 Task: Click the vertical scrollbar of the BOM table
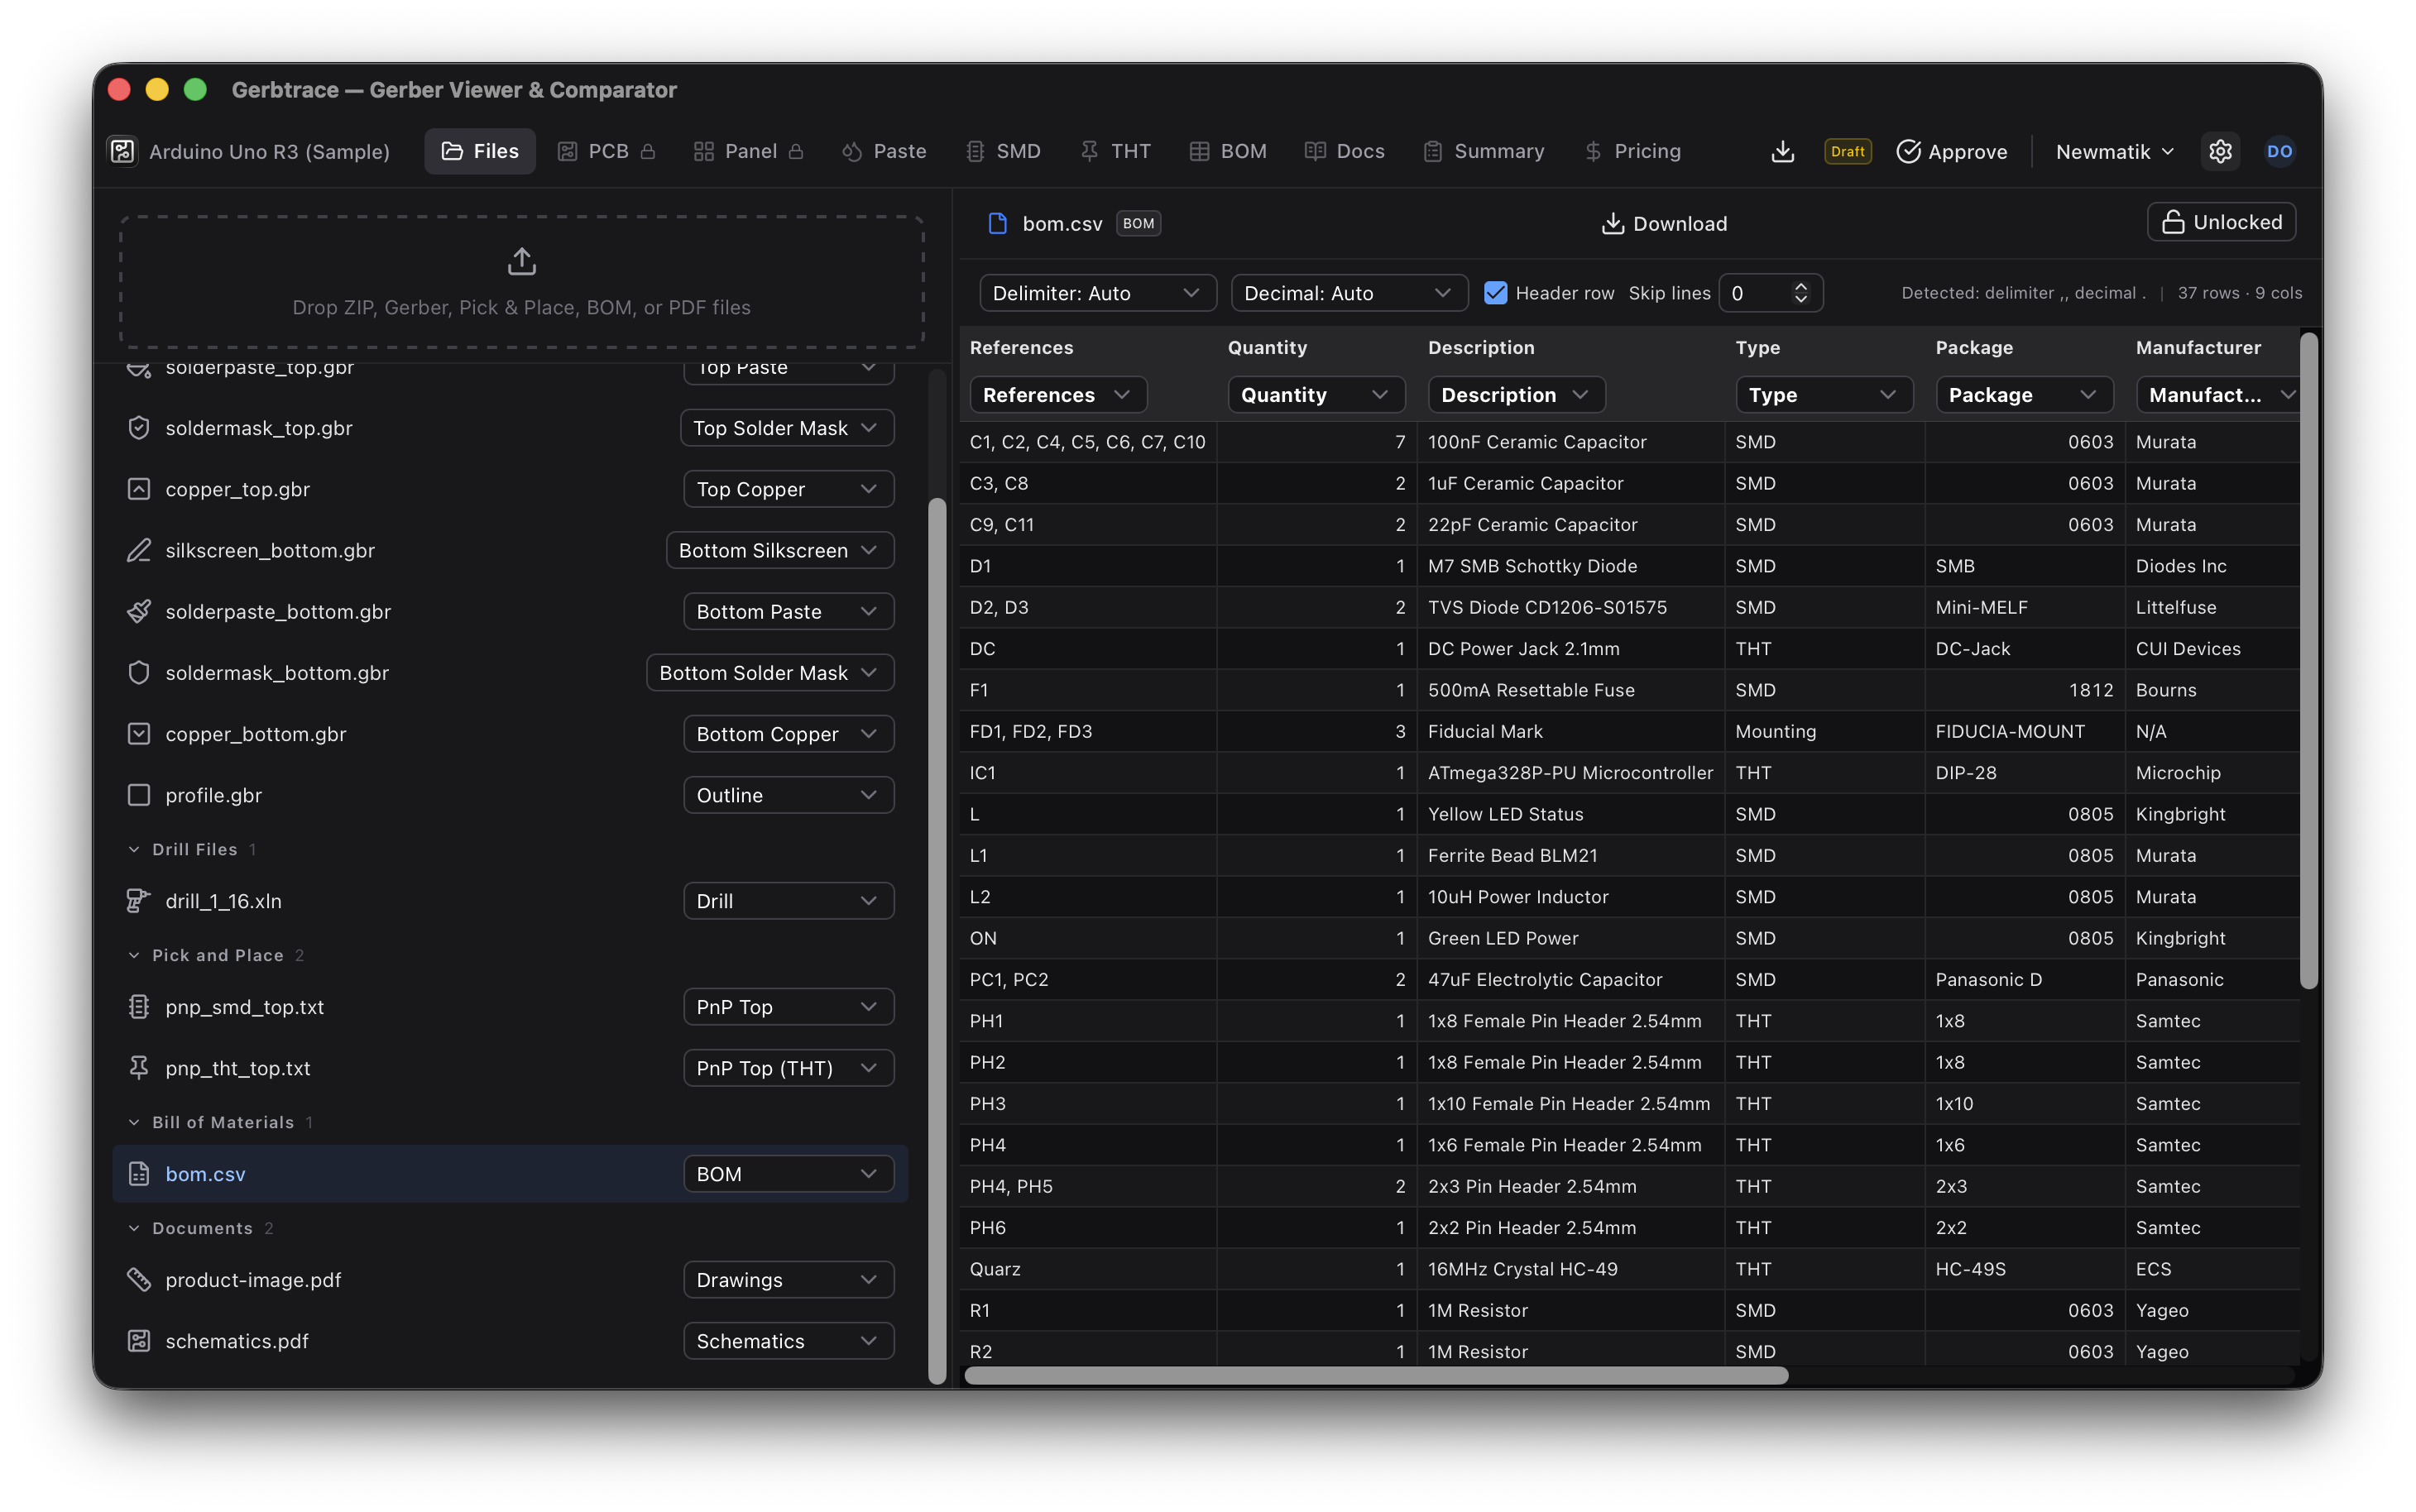click(2308, 661)
